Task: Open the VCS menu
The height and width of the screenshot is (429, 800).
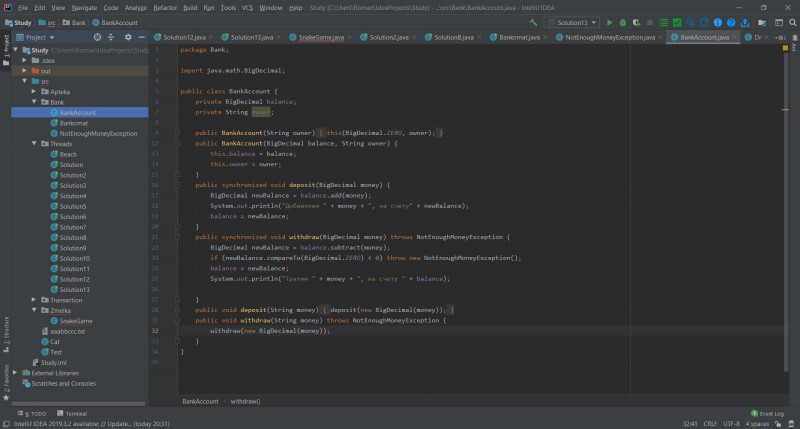Action: click(x=247, y=8)
